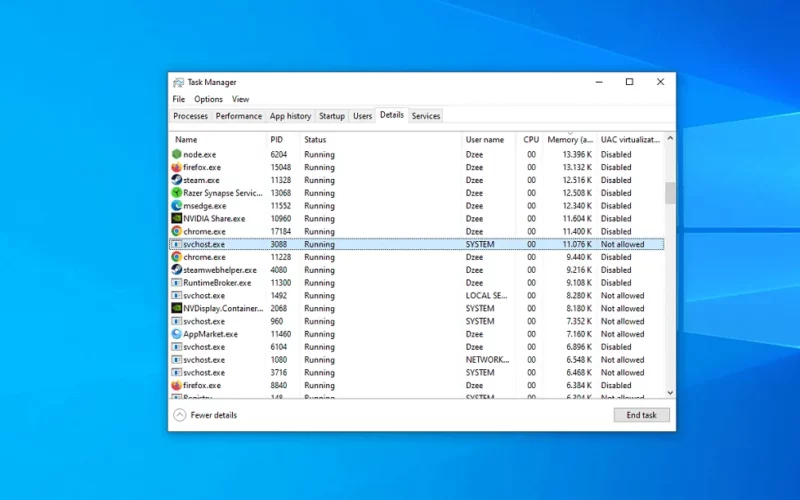The width and height of the screenshot is (800, 500).
Task: Click the svchost.exe icon with PID 960
Action: pyautogui.click(x=177, y=321)
